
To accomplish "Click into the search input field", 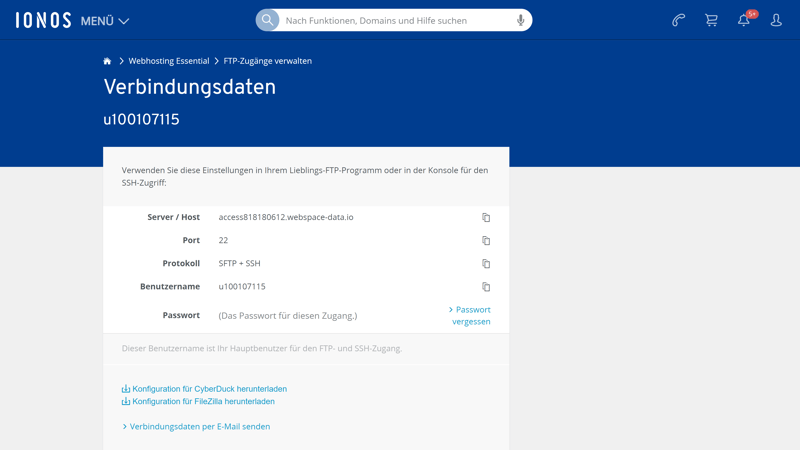I will point(396,20).
